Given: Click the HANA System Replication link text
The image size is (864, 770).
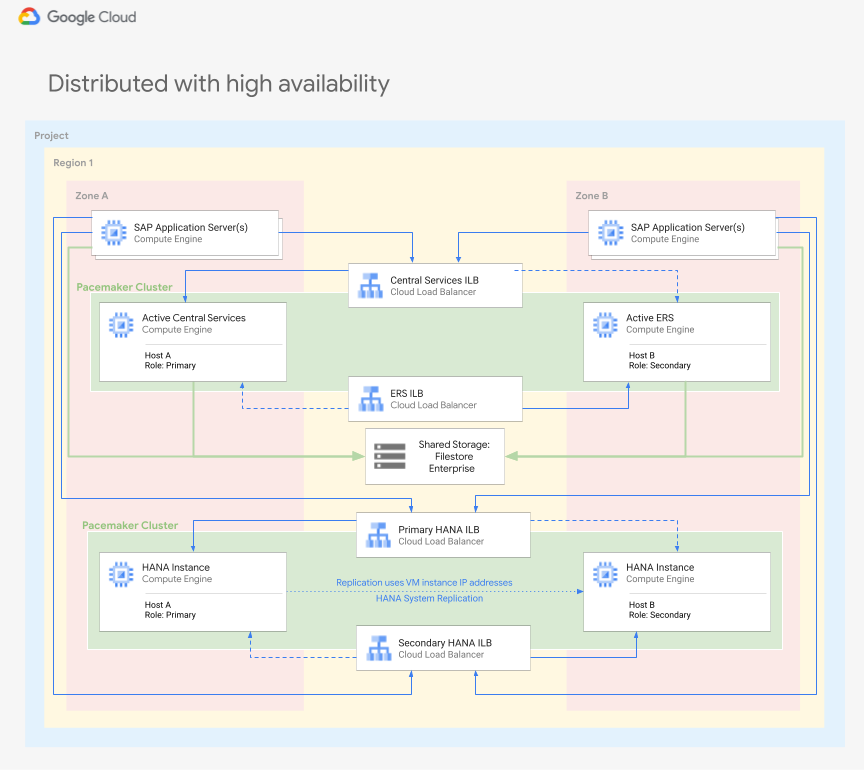Looking at the screenshot, I should point(429,598).
